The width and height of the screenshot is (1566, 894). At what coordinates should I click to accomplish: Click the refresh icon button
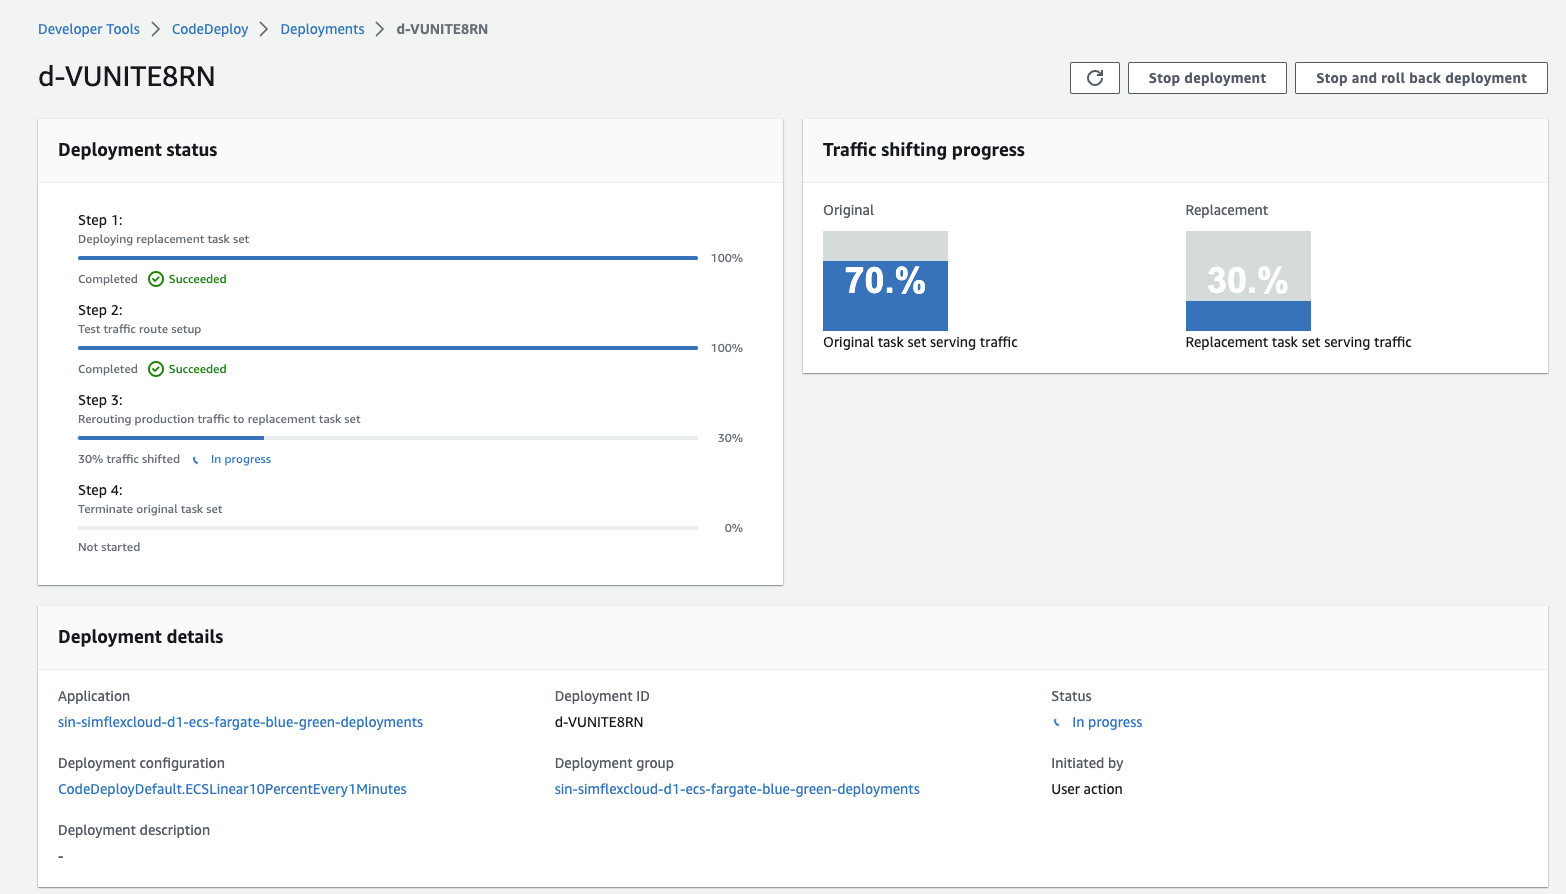pyautogui.click(x=1095, y=78)
